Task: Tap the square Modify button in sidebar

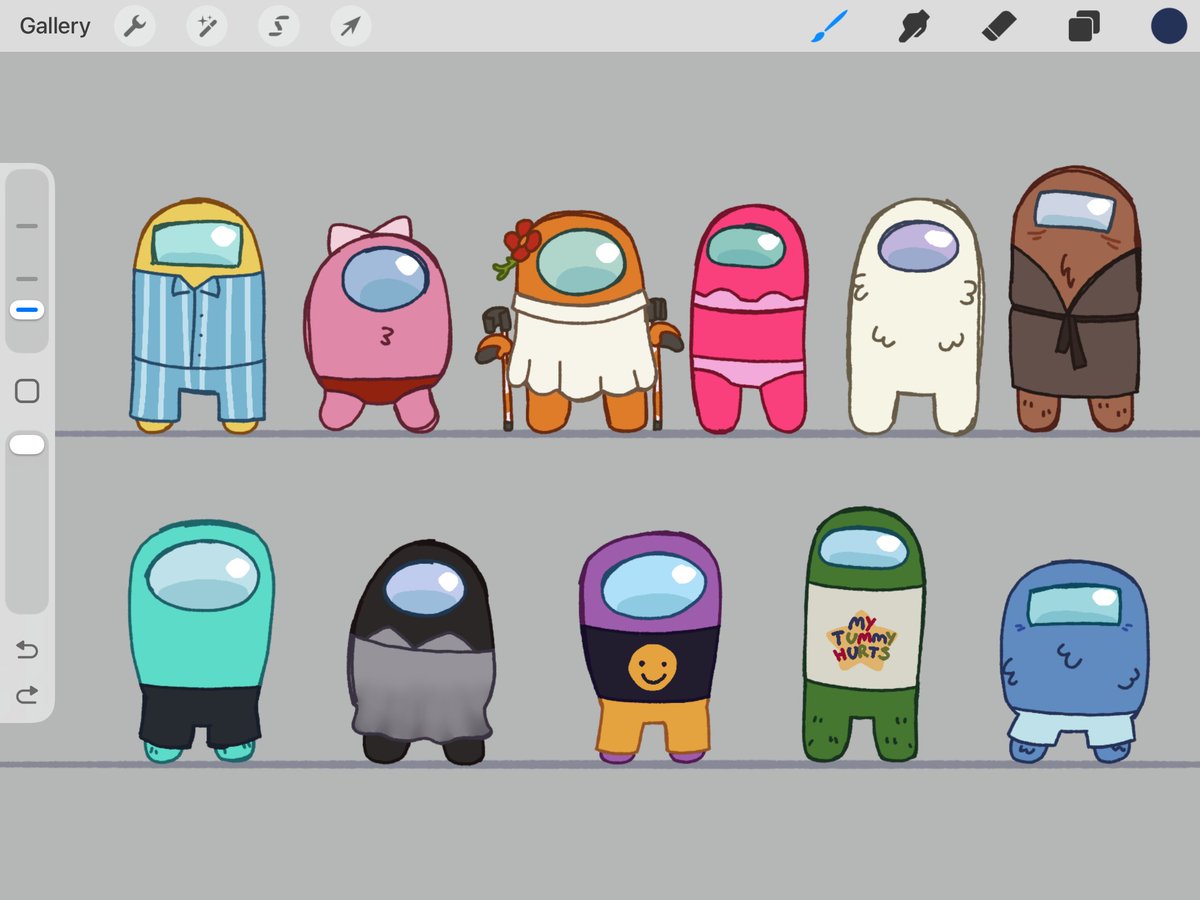Action: tap(27, 391)
